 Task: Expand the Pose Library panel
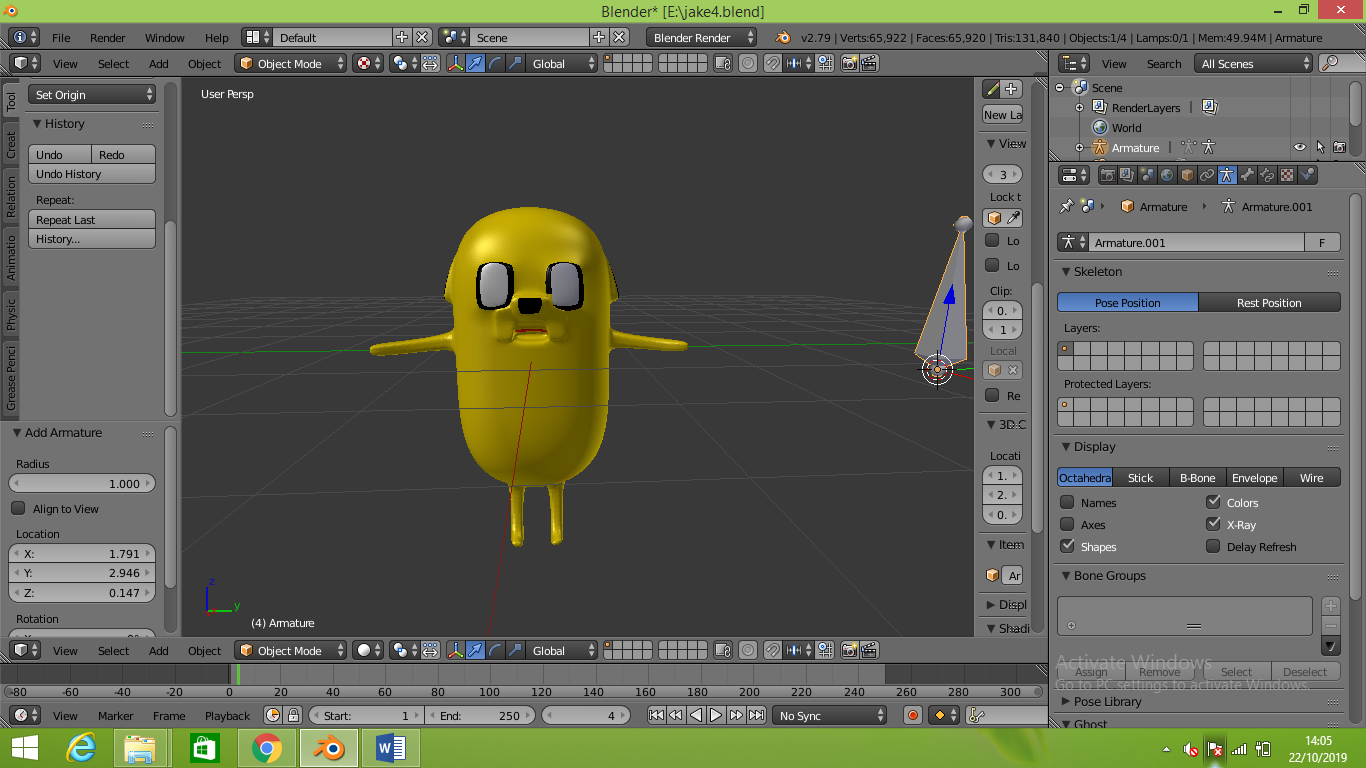[x=1065, y=702]
